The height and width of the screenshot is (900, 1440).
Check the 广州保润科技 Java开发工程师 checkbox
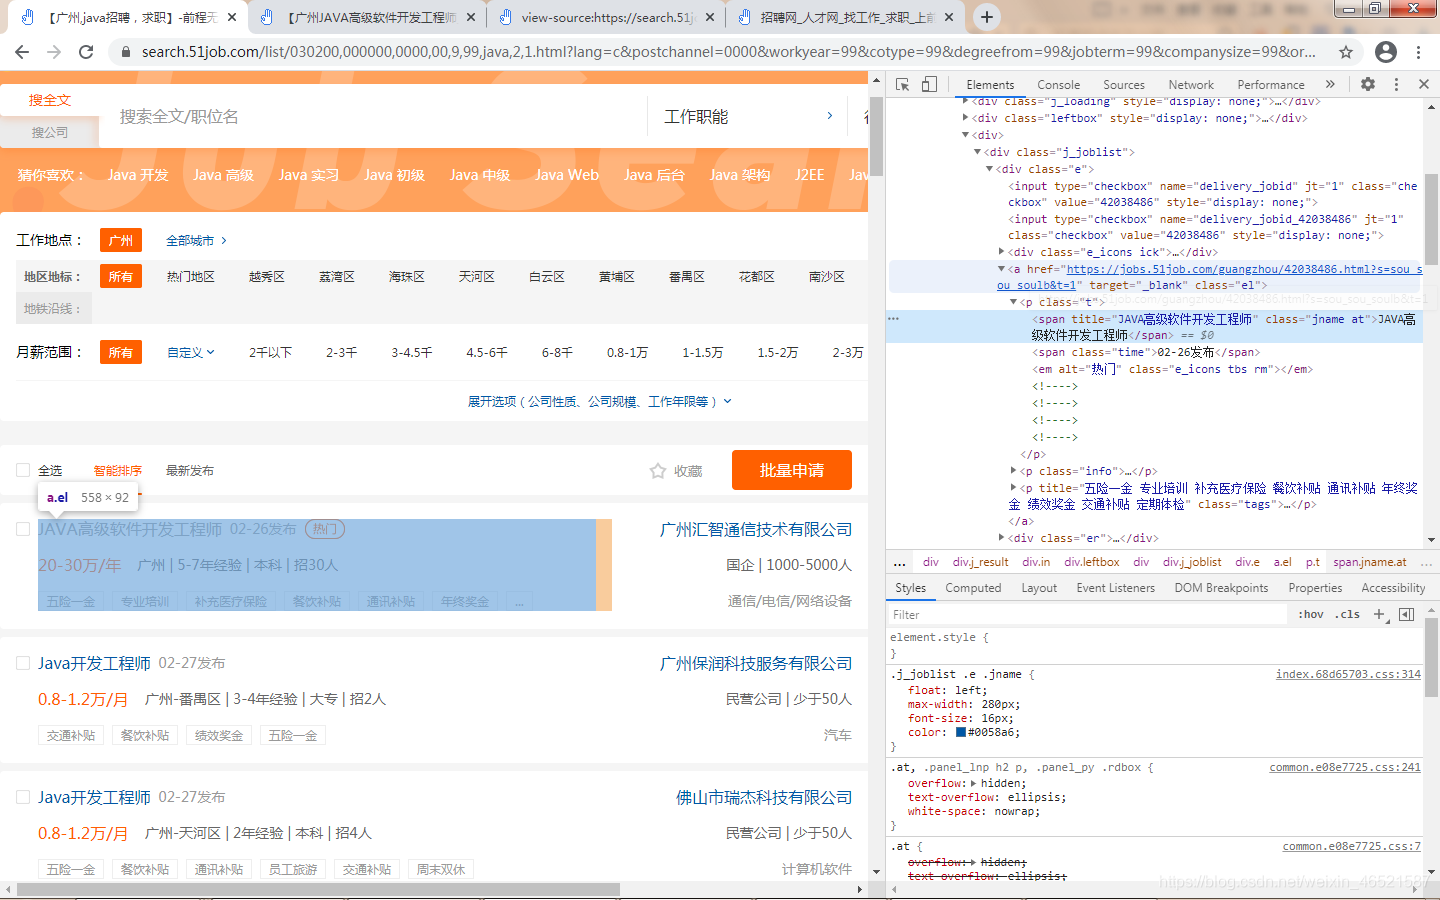tap(23, 663)
